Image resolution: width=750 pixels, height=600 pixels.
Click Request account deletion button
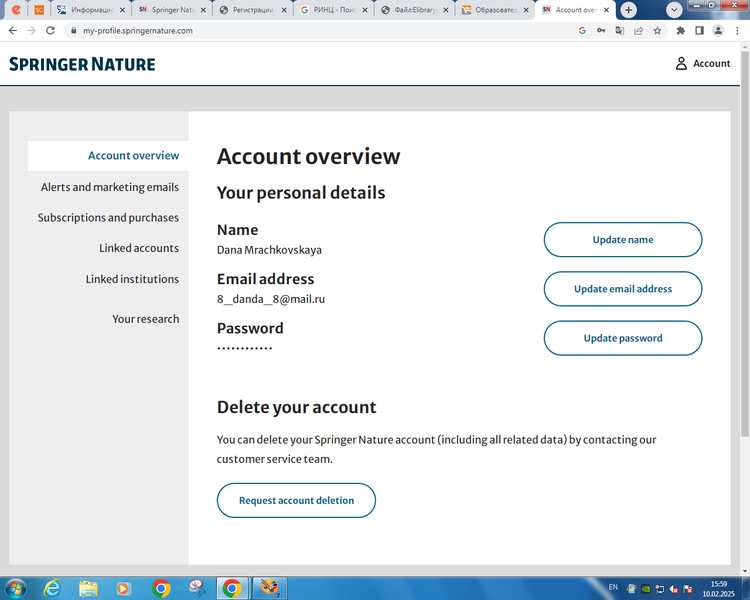coord(296,500)
